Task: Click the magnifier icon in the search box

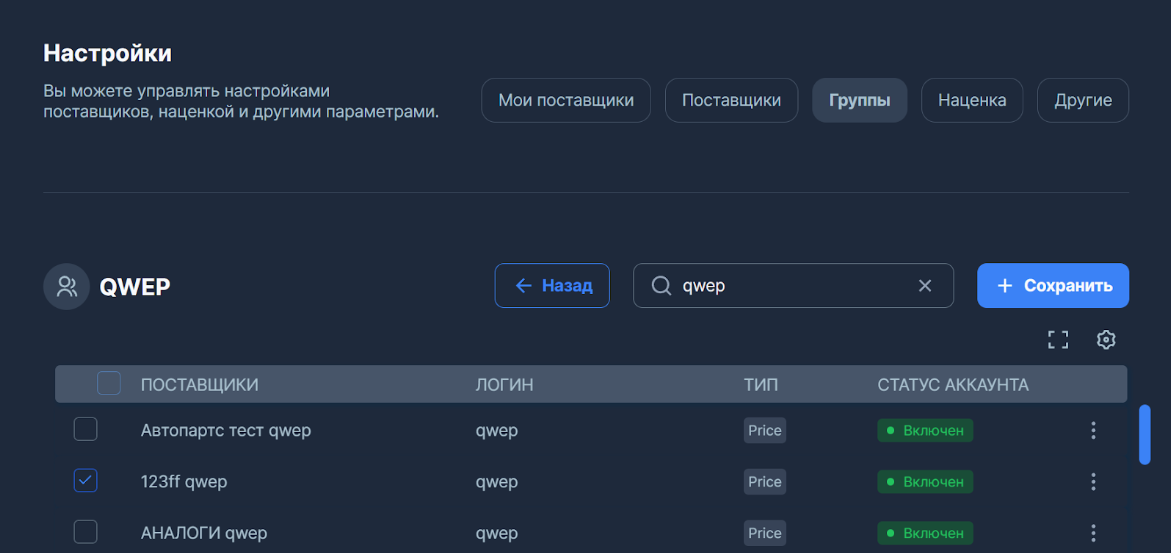Action: coord(660,285)
